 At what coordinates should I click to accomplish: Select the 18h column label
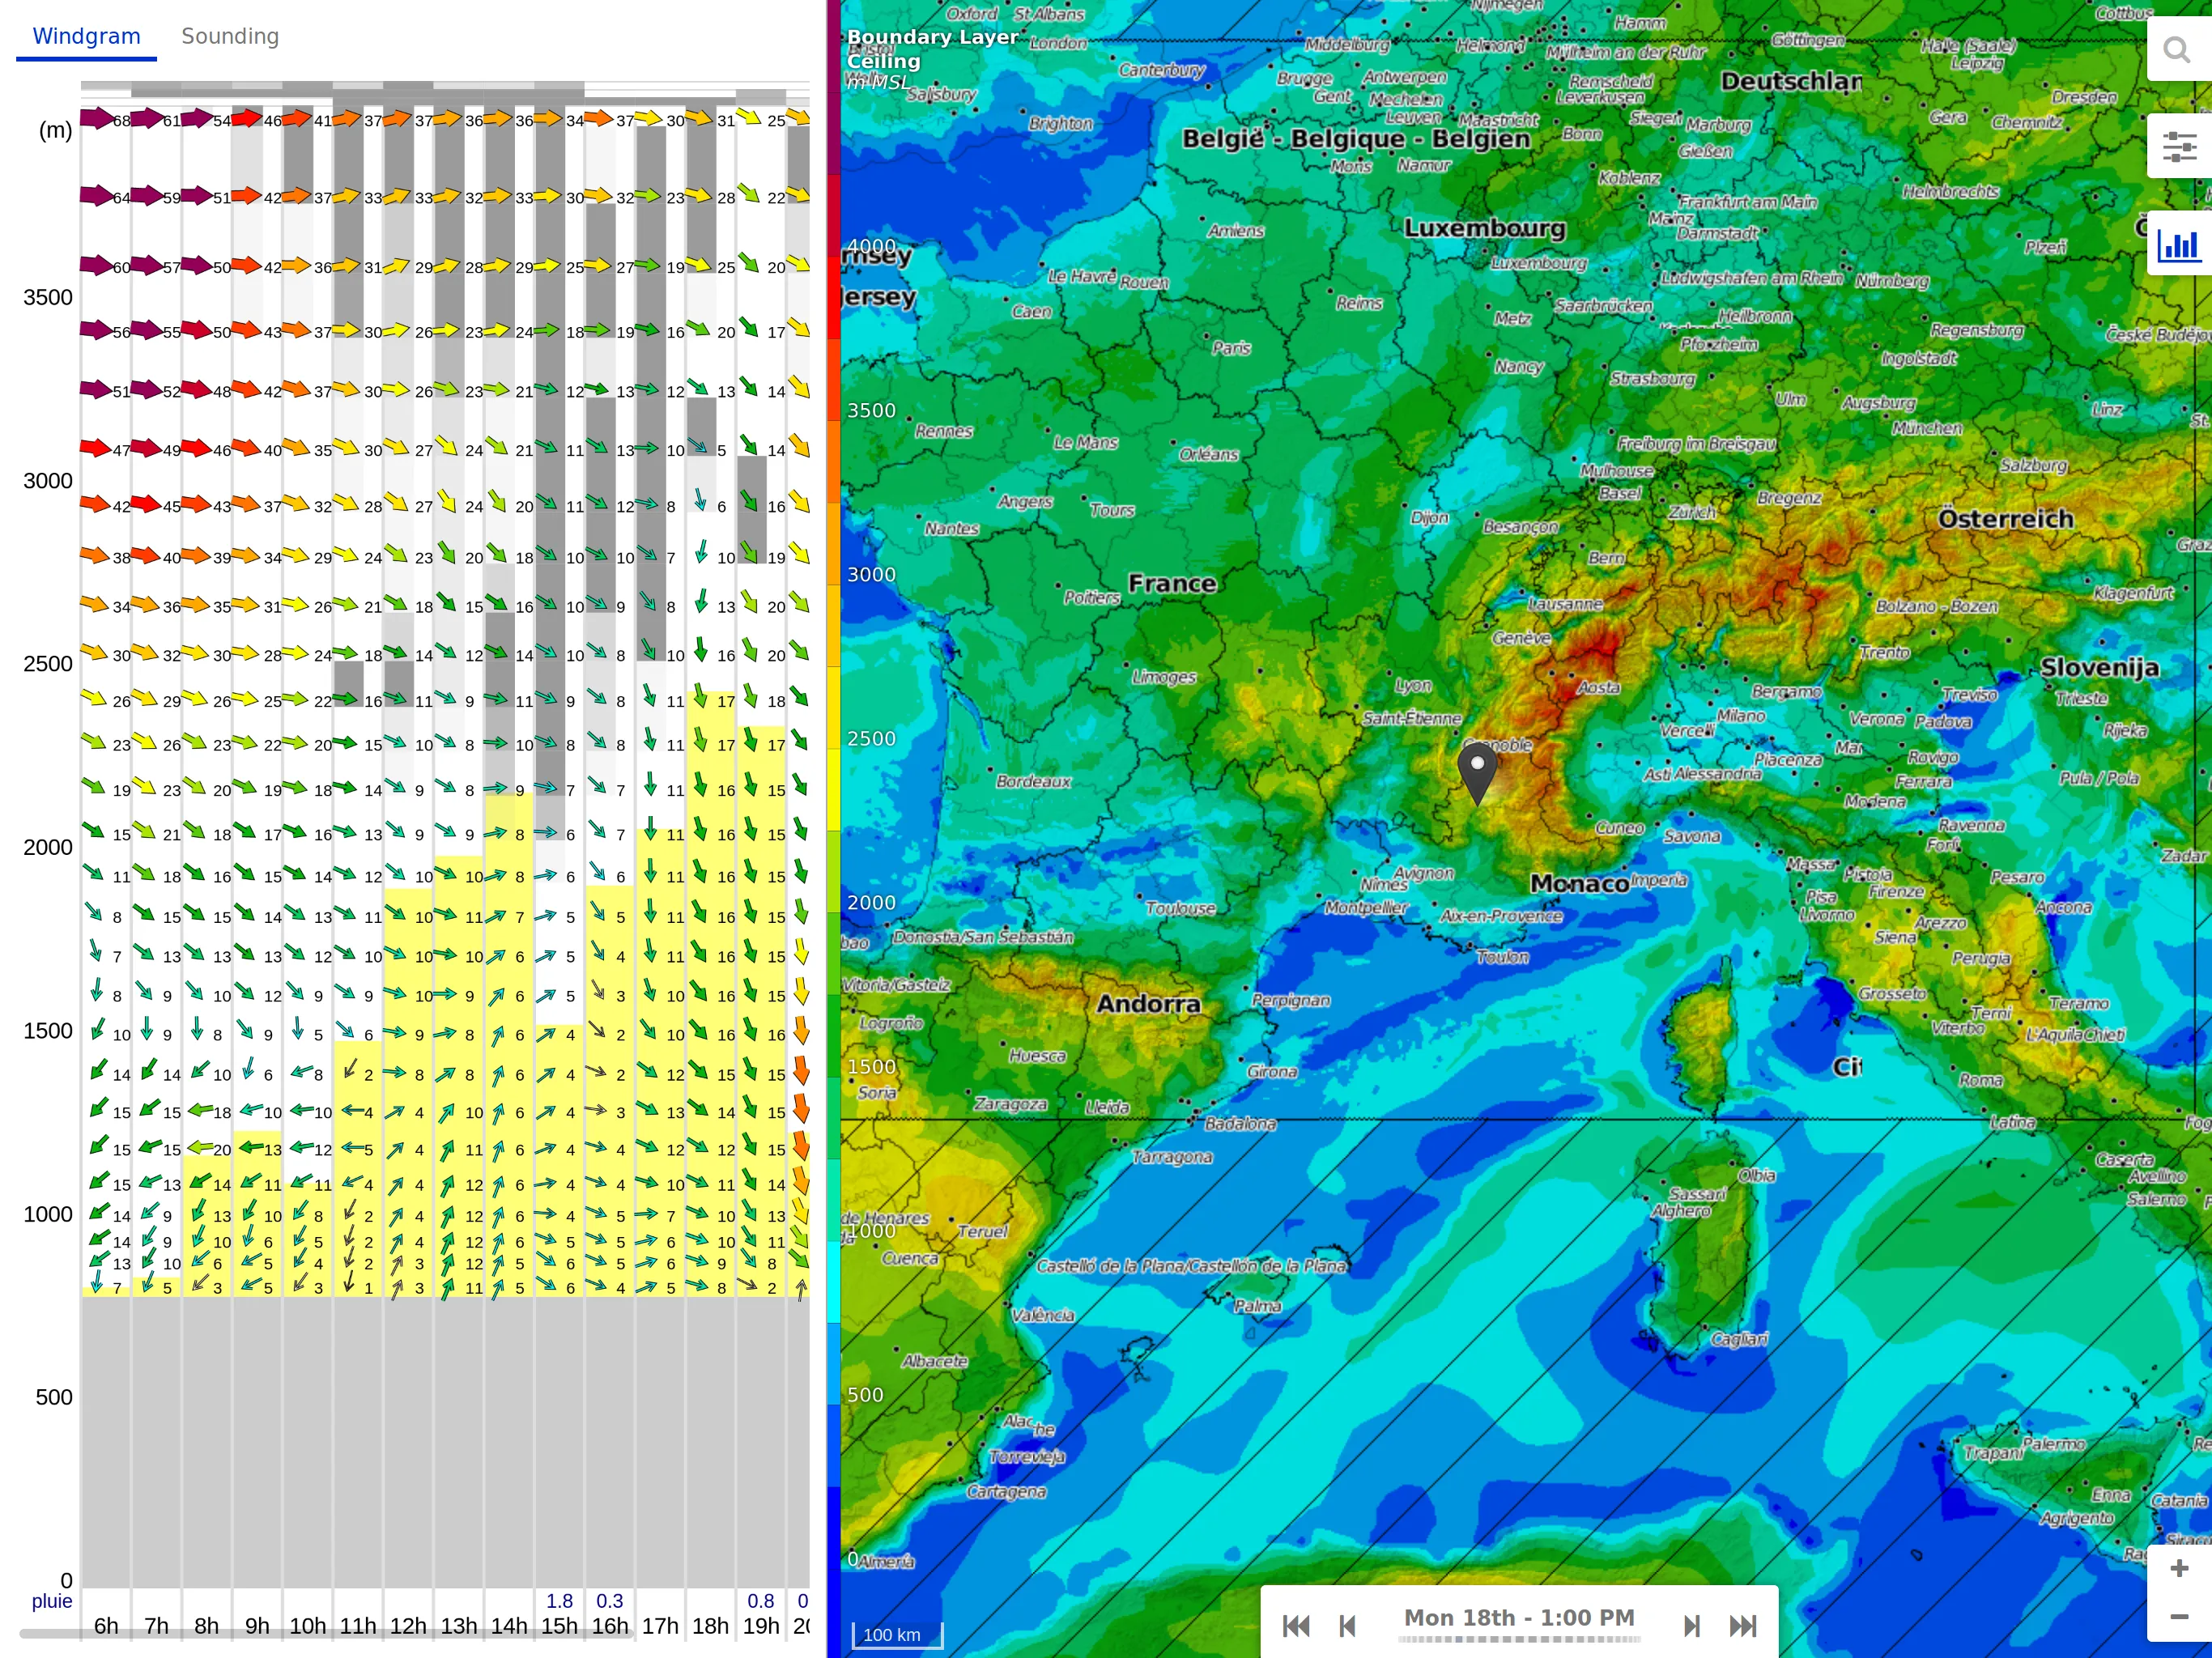coord(710,1626)
